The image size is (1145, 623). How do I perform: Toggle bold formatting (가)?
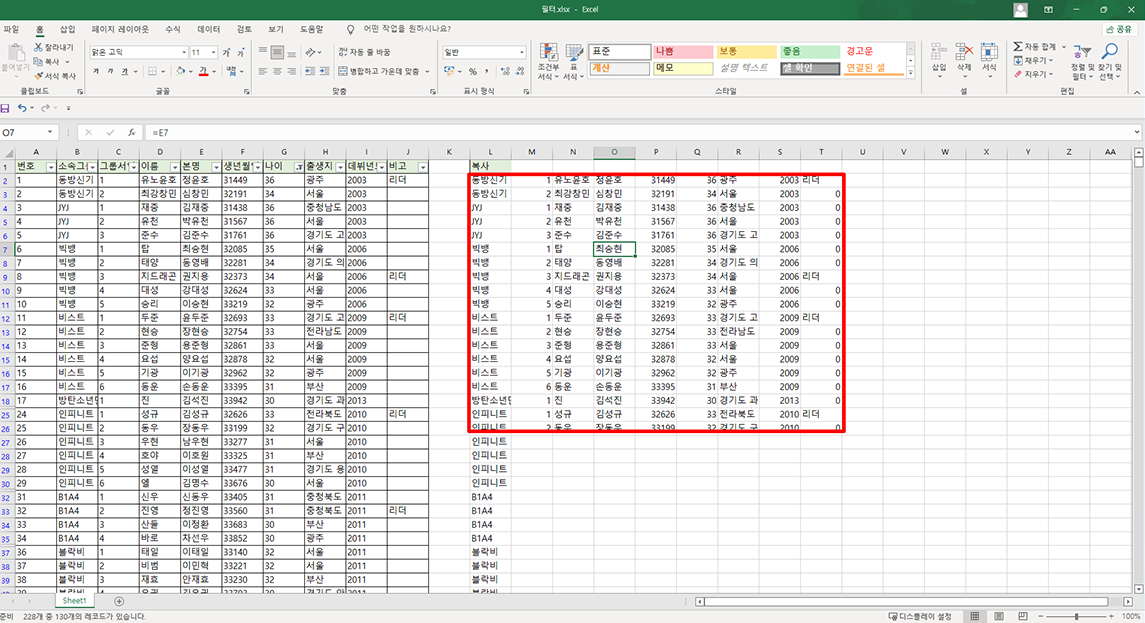(96, 71)
